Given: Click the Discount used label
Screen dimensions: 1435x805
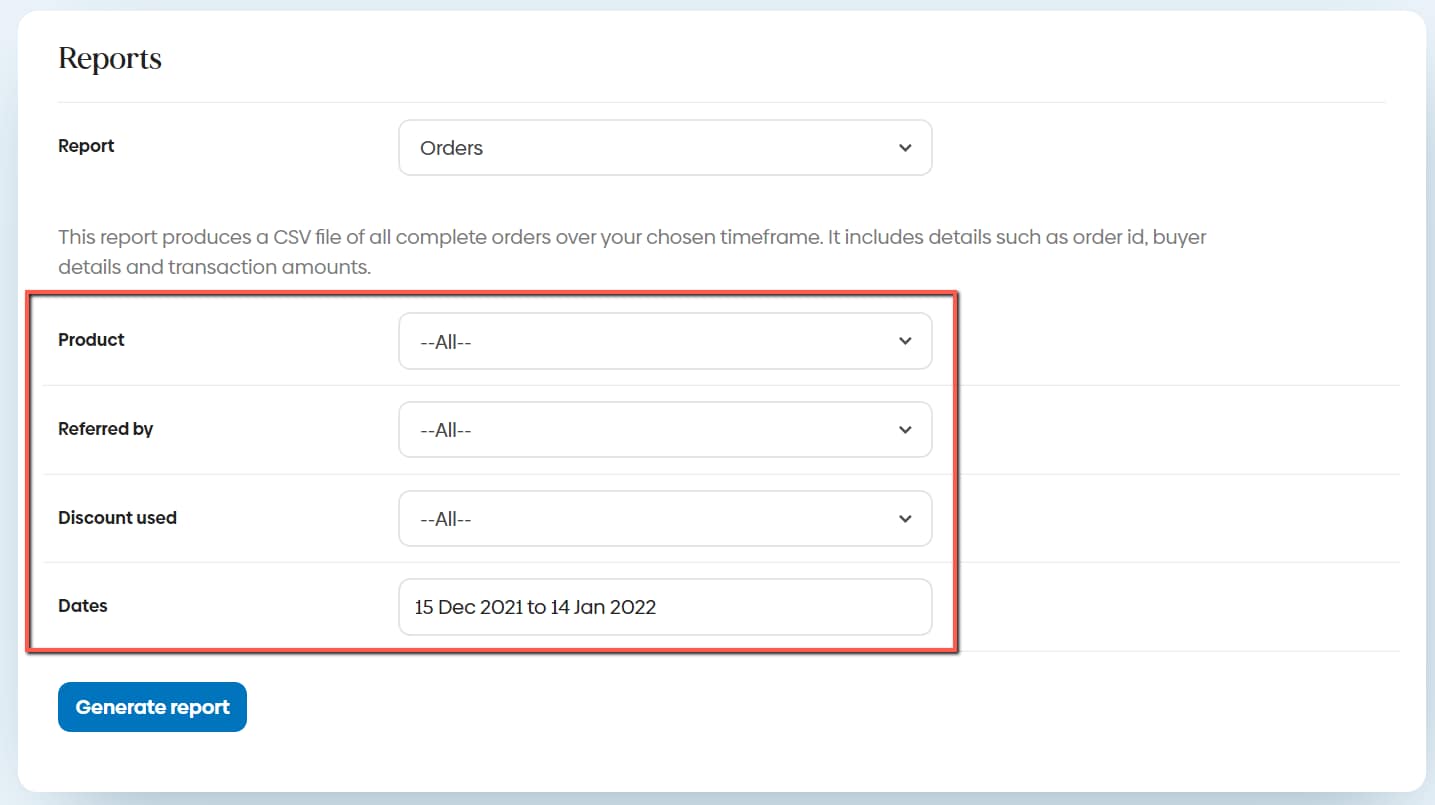Looking at the screenshot, I should 117,518.
